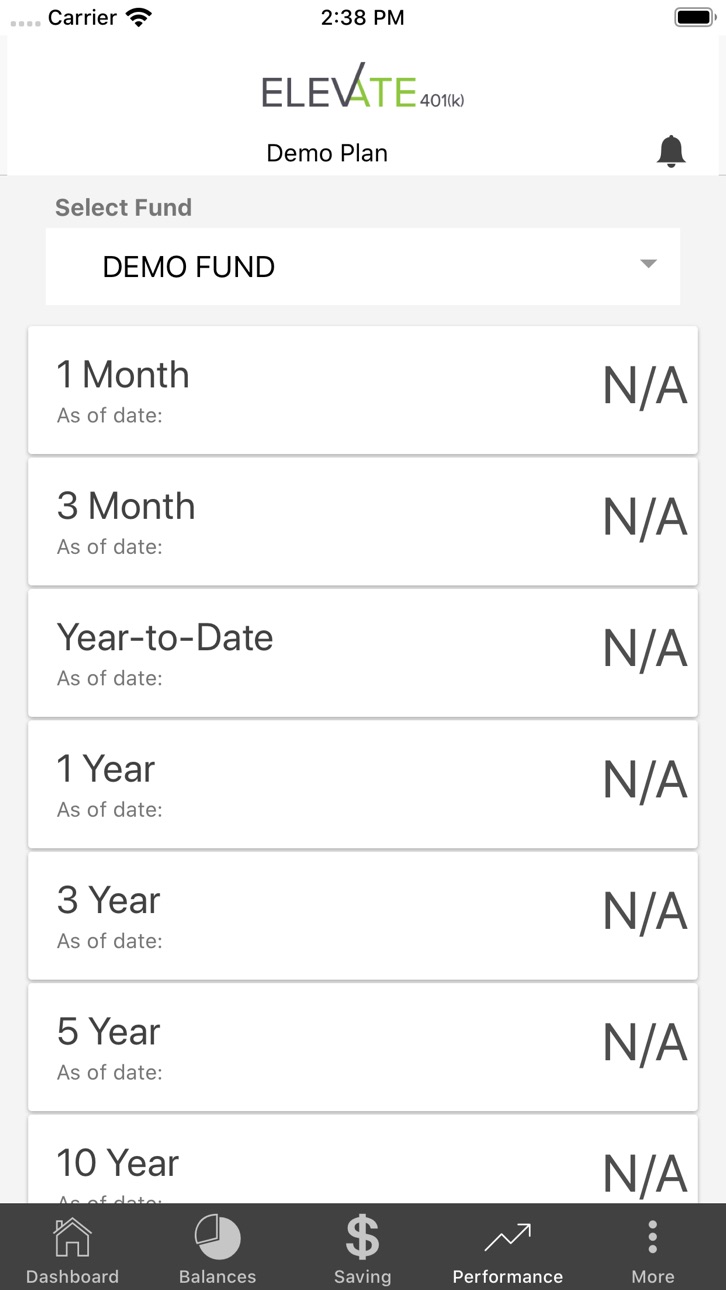
Task: Open notifications bell icon
Action: 671,151
